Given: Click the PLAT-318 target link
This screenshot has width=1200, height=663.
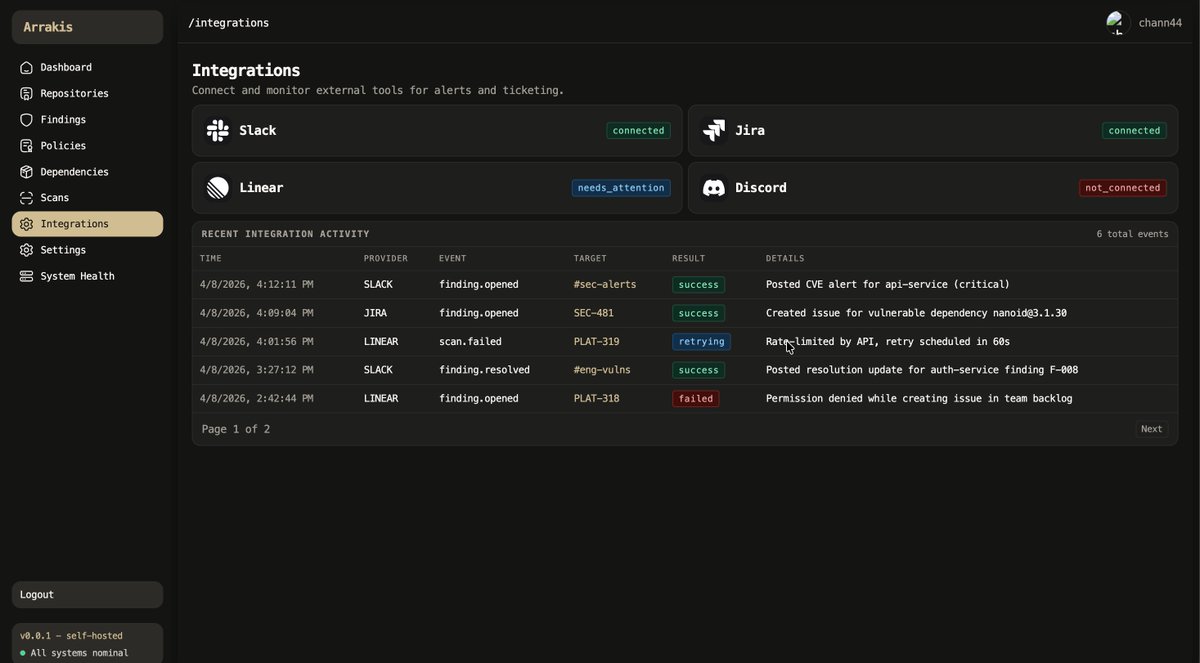Looking at the screenshot, I should pos(597,399).
